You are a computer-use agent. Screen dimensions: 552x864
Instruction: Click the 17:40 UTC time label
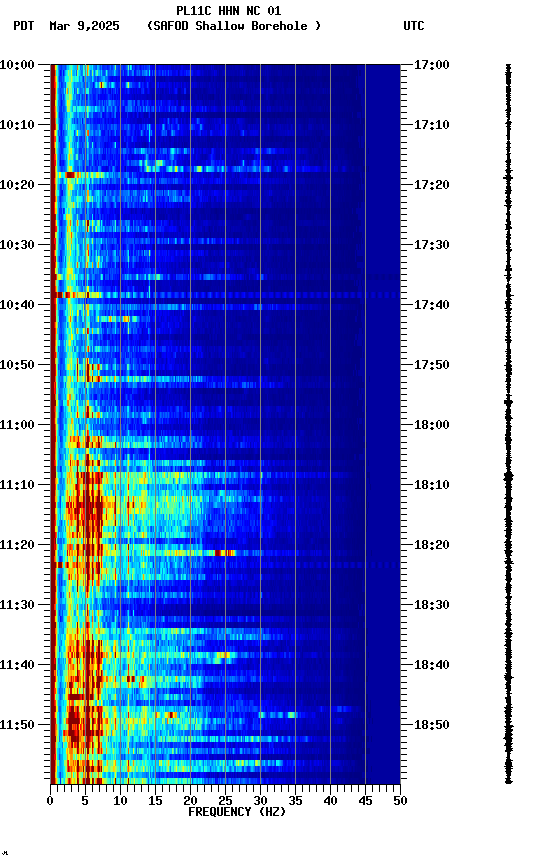[x=432, y=305]
